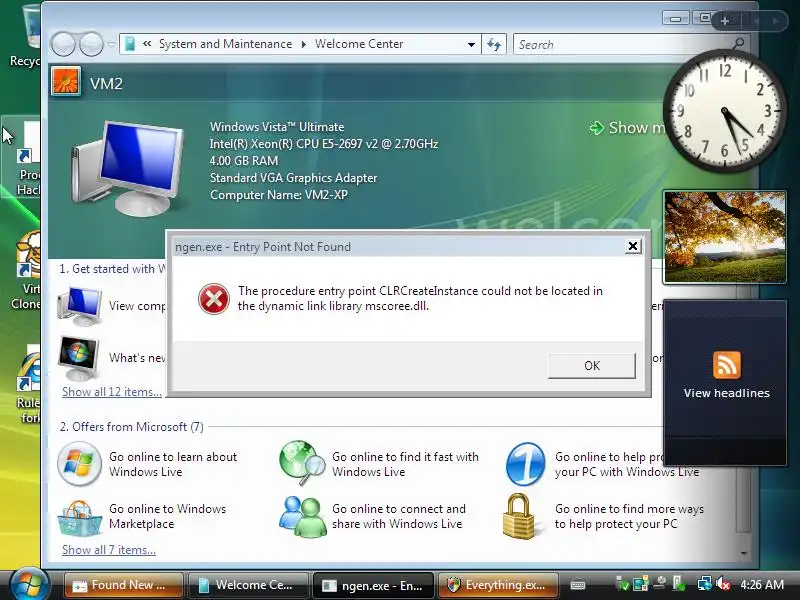Click the sidebar analog clock gadget
The height and width of the screenshot is (600, 800).
pyautogui.click(x=724, y=110)
